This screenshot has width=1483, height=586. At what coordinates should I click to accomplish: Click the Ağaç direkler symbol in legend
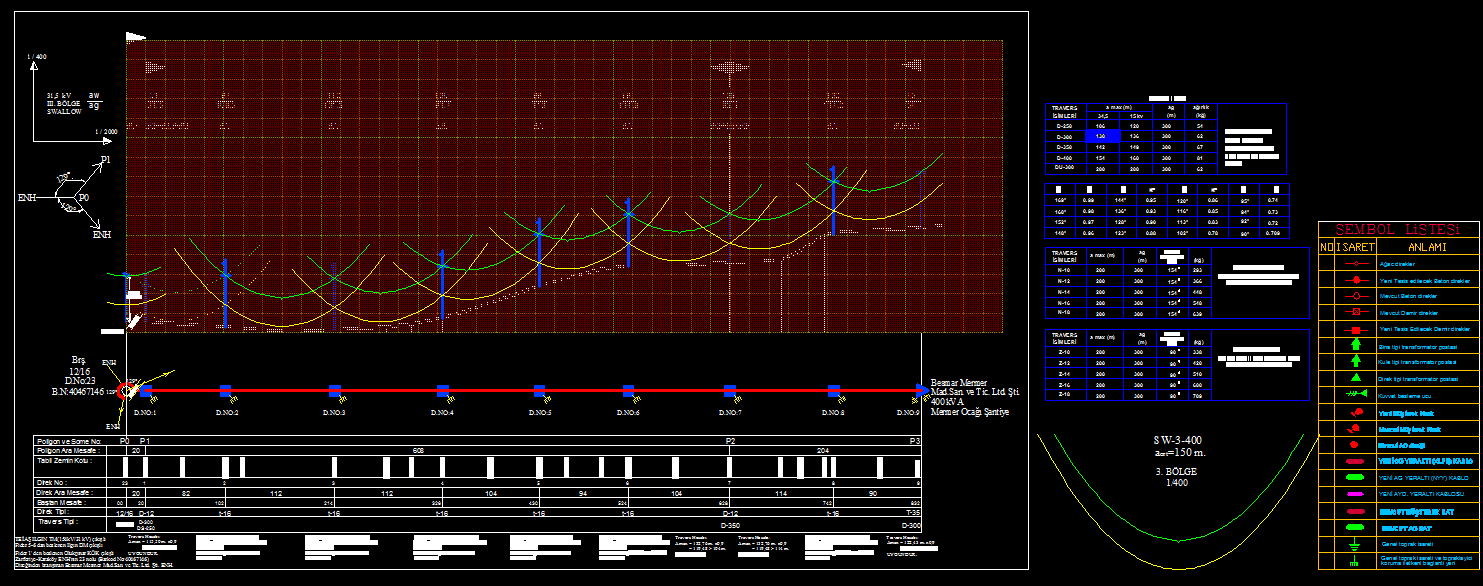coord(1348,265)
